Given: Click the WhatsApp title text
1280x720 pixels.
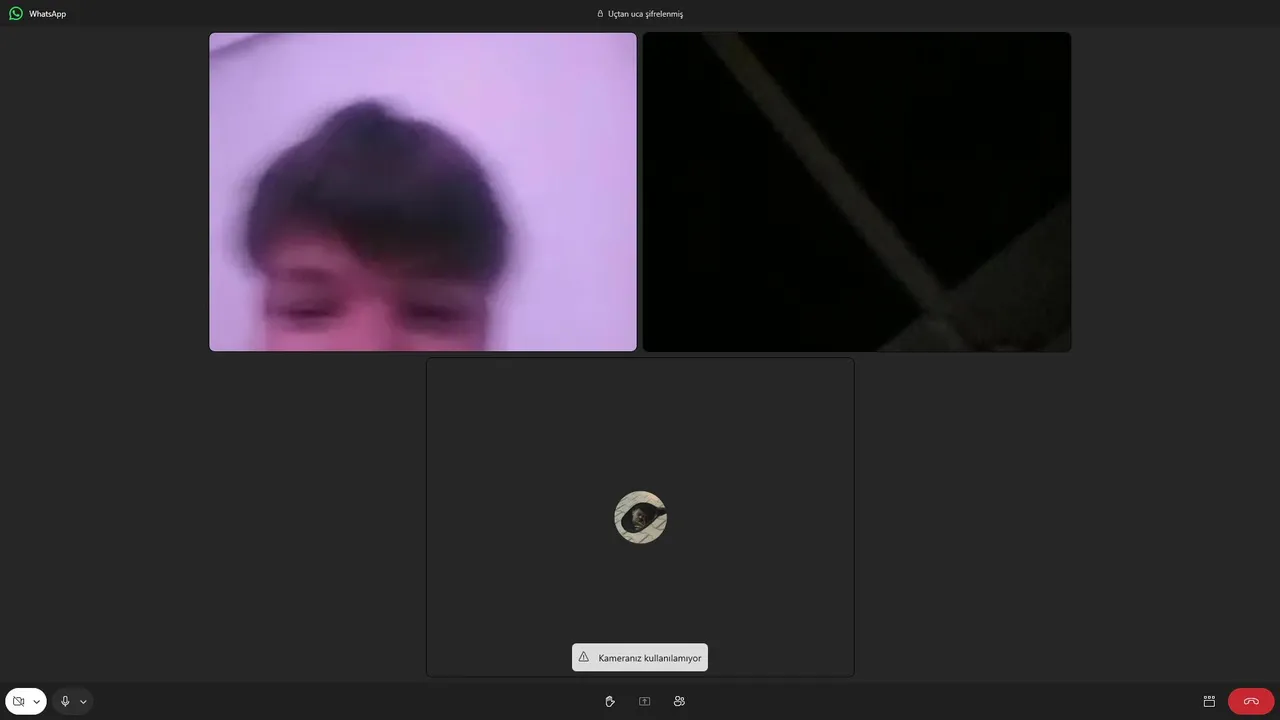Looking at the screenshot, I should click(48, 14).
